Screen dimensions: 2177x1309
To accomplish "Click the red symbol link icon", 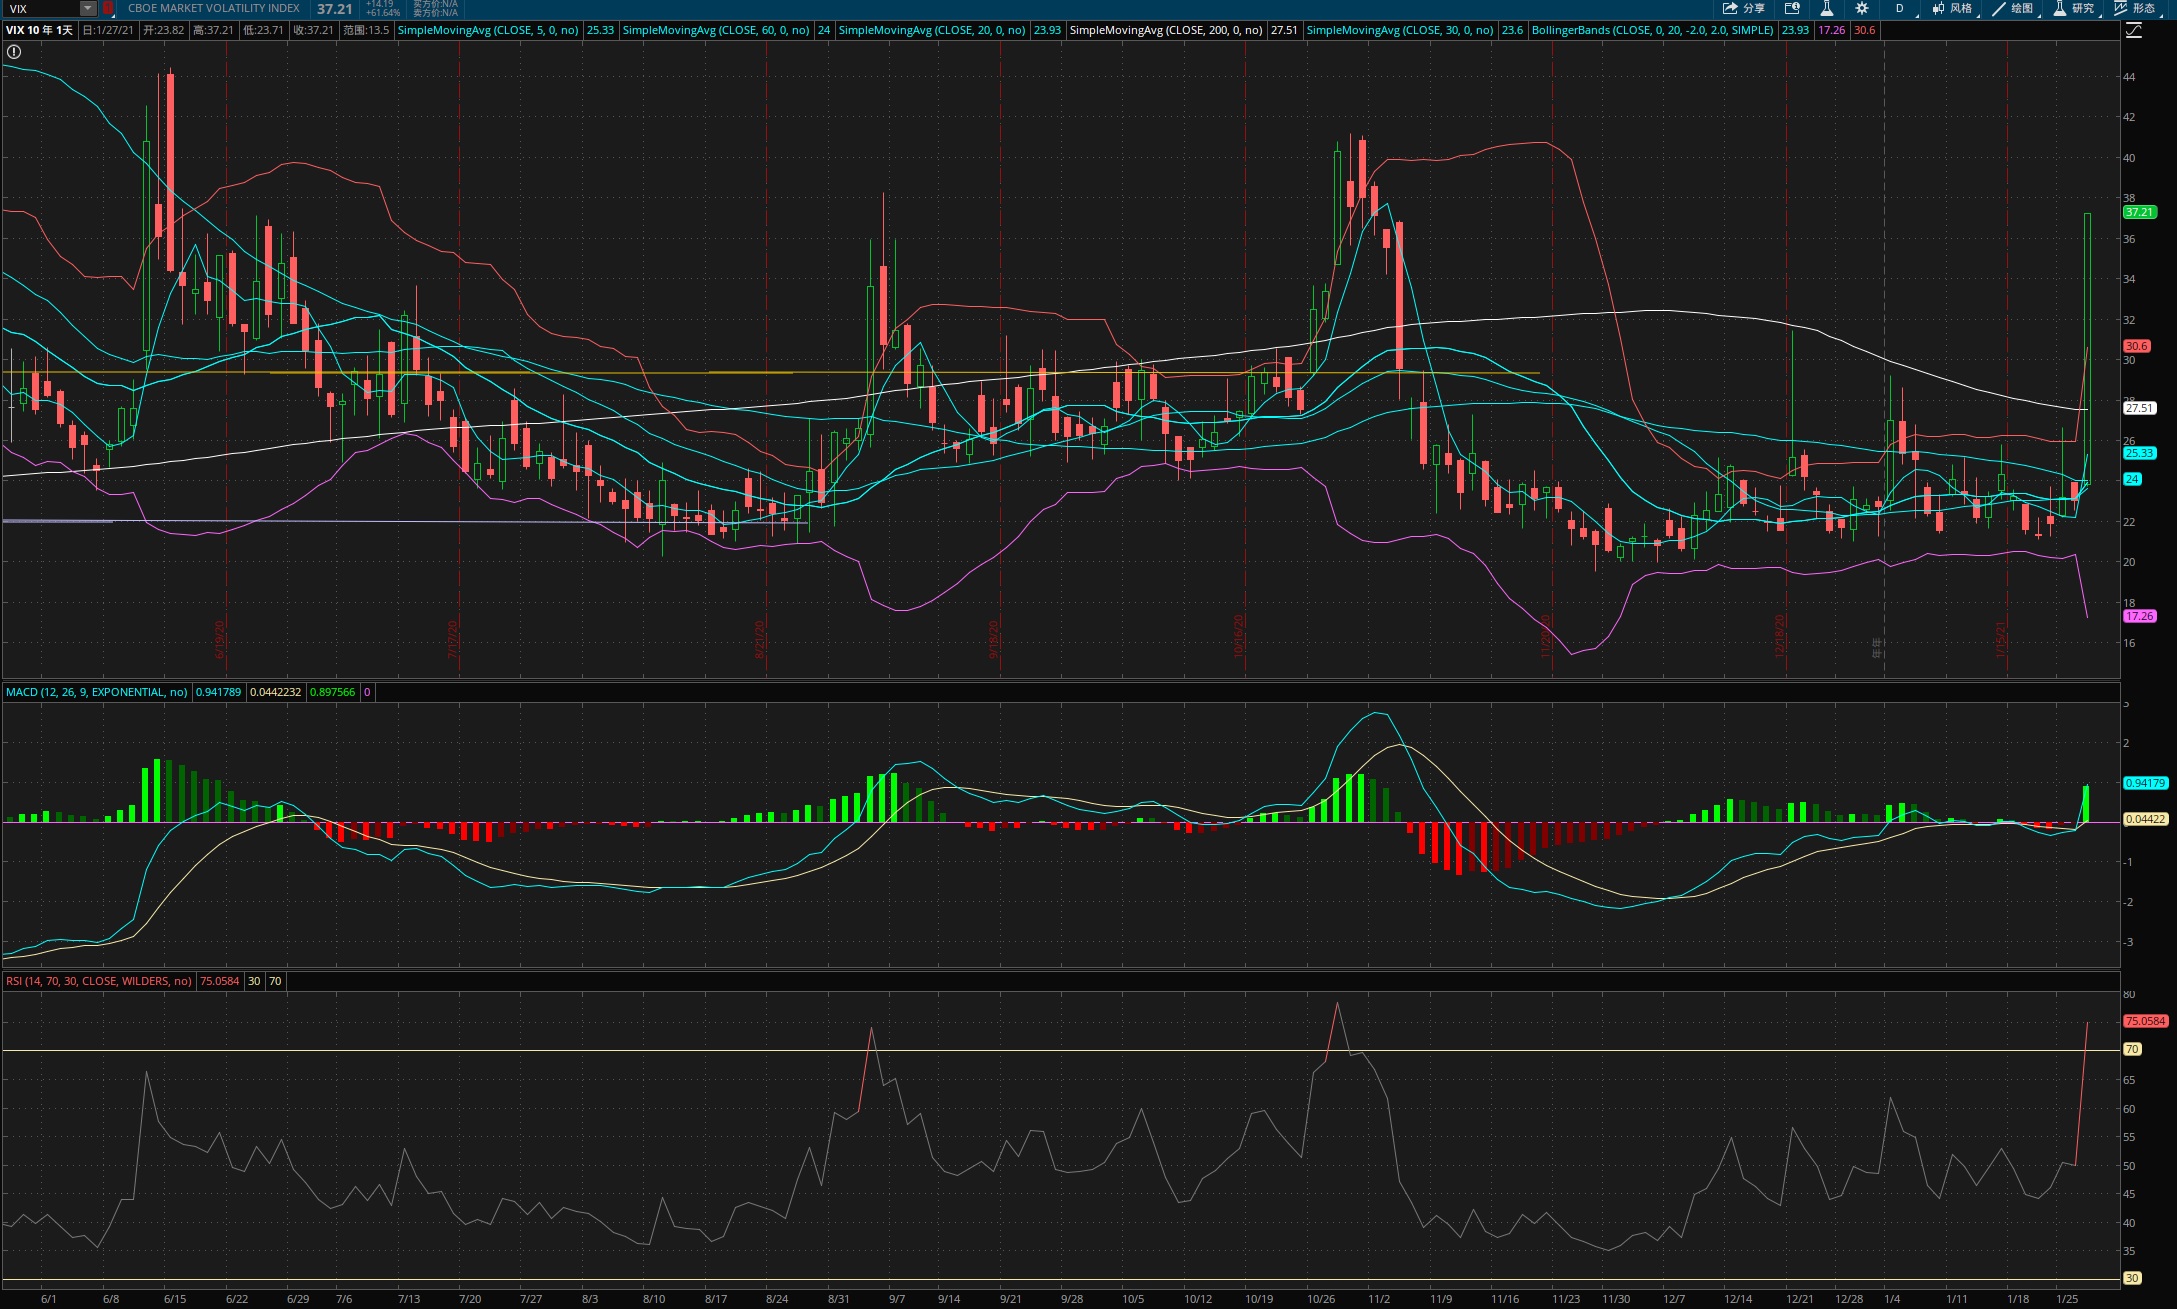I will [108, 9].
